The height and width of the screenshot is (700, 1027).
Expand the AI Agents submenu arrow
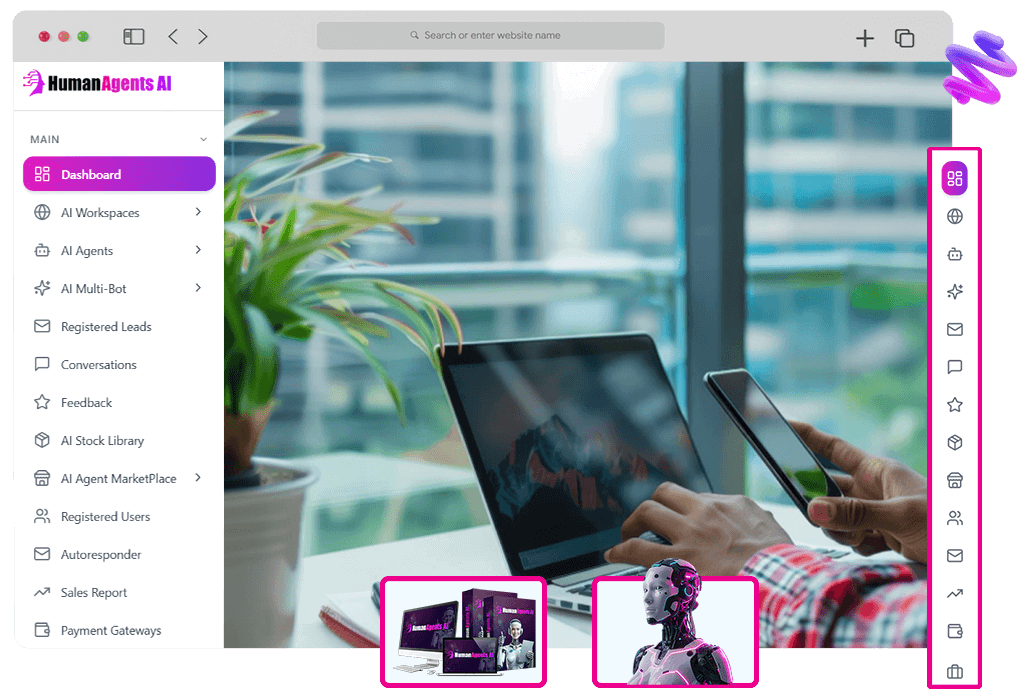[198, 250]
